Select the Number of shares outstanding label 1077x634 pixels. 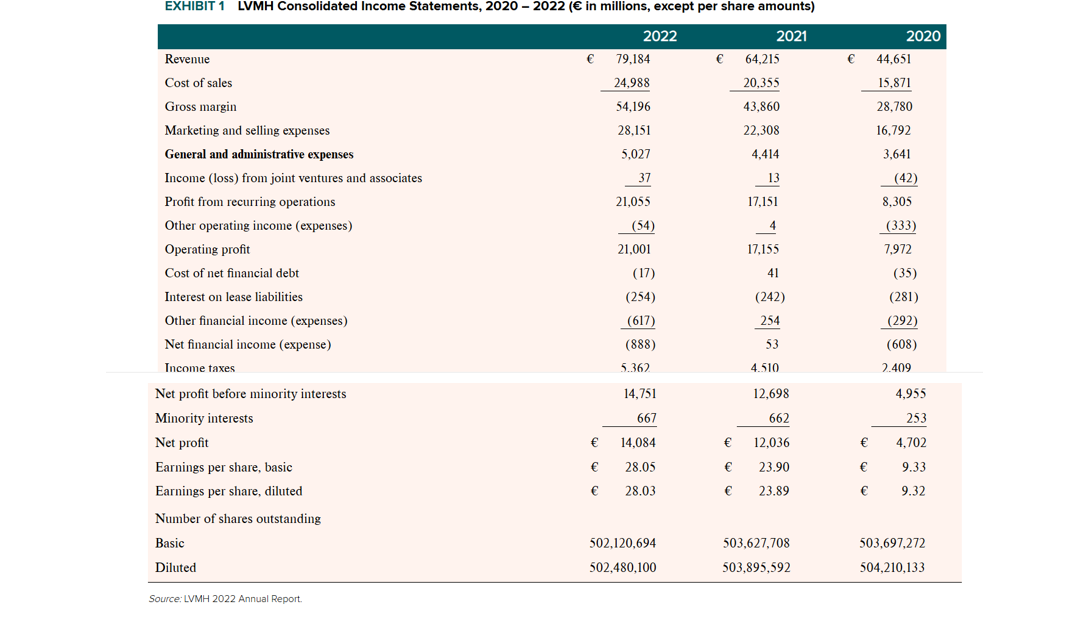(x=237, y=518)
